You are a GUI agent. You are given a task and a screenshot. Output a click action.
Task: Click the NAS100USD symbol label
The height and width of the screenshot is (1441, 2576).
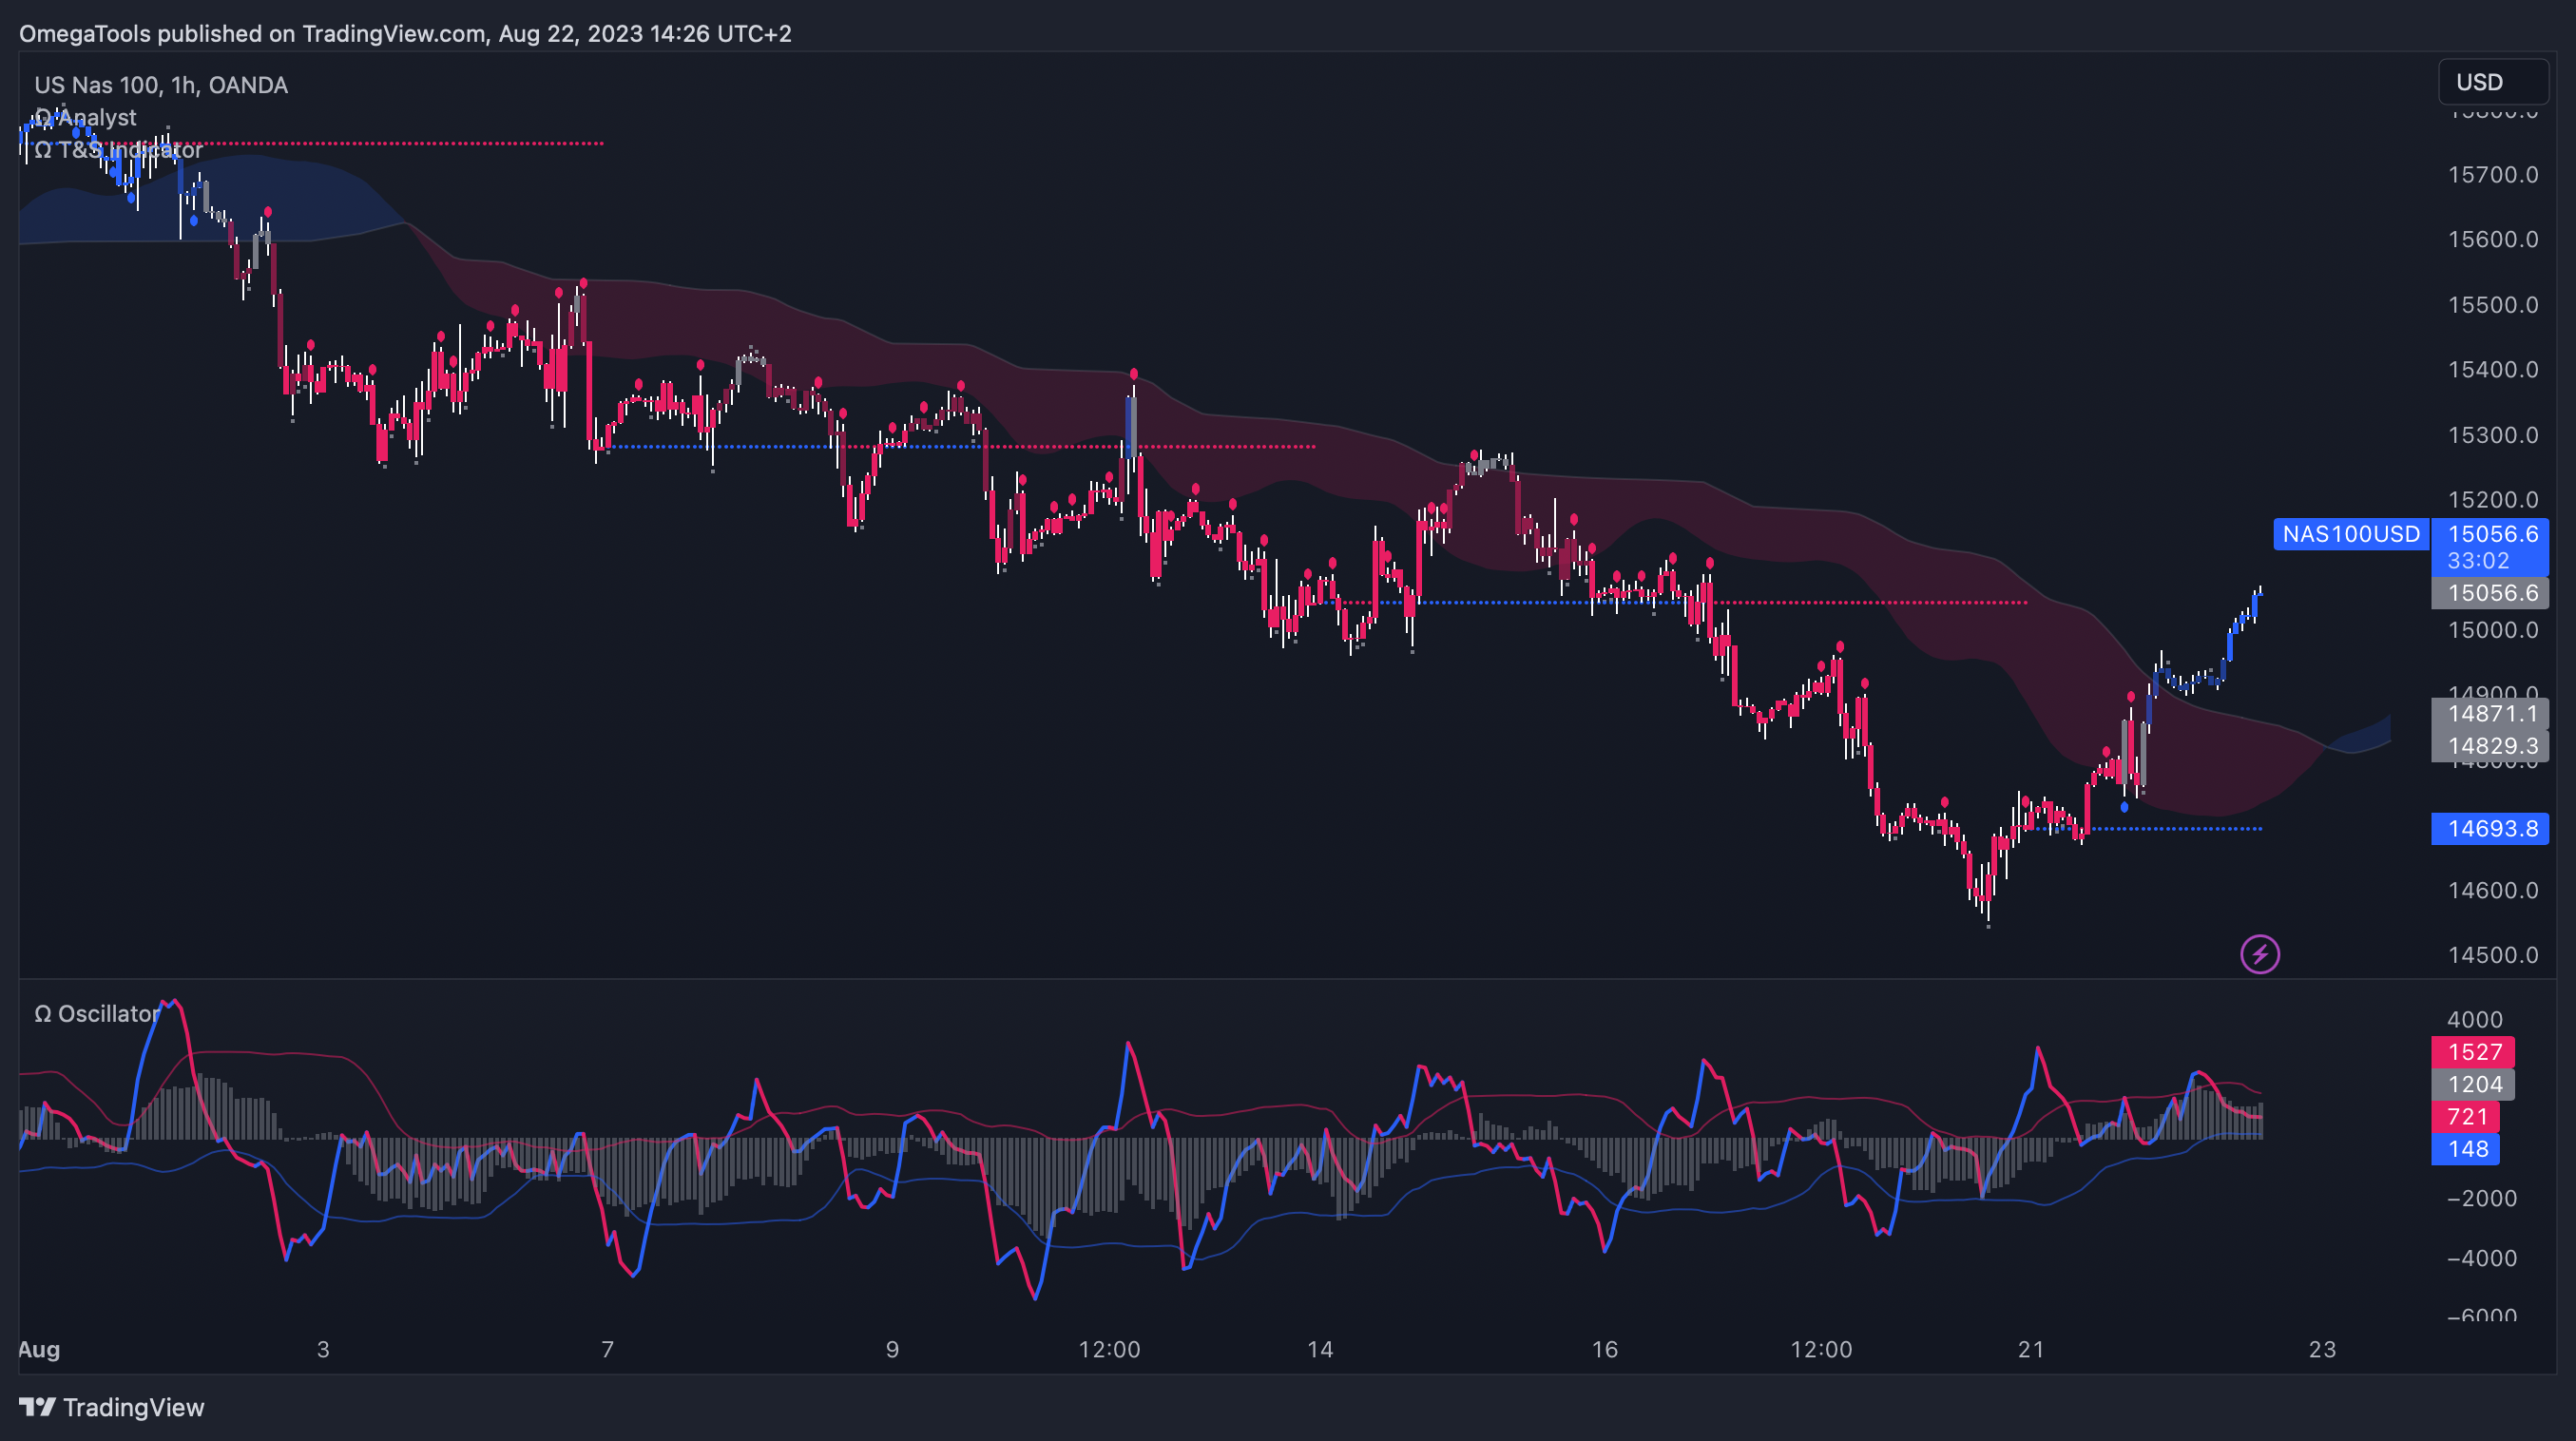pos(2351,534)
